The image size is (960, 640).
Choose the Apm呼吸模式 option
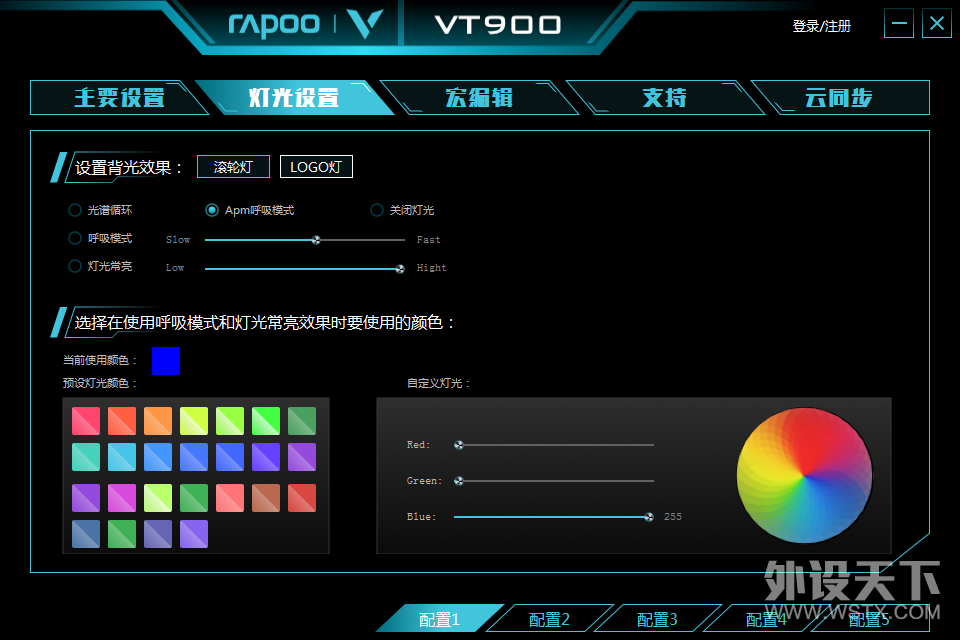(212, 210)
